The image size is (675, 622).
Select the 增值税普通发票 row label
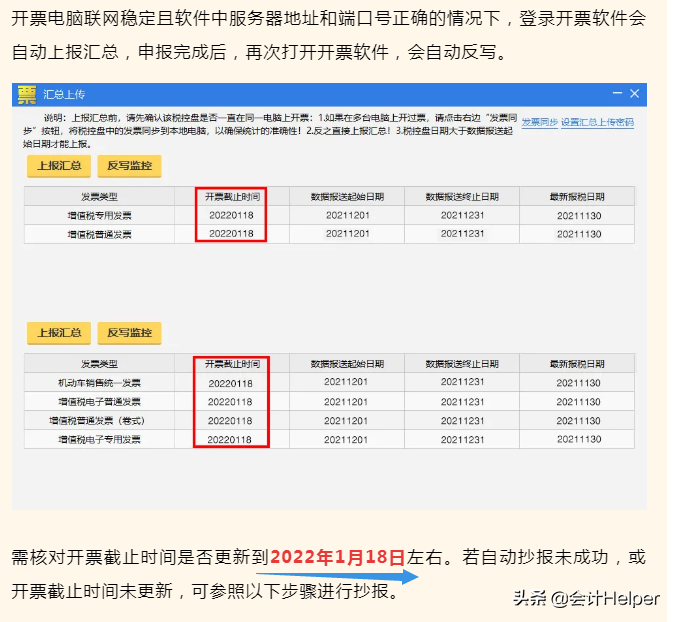pos(99,235)
